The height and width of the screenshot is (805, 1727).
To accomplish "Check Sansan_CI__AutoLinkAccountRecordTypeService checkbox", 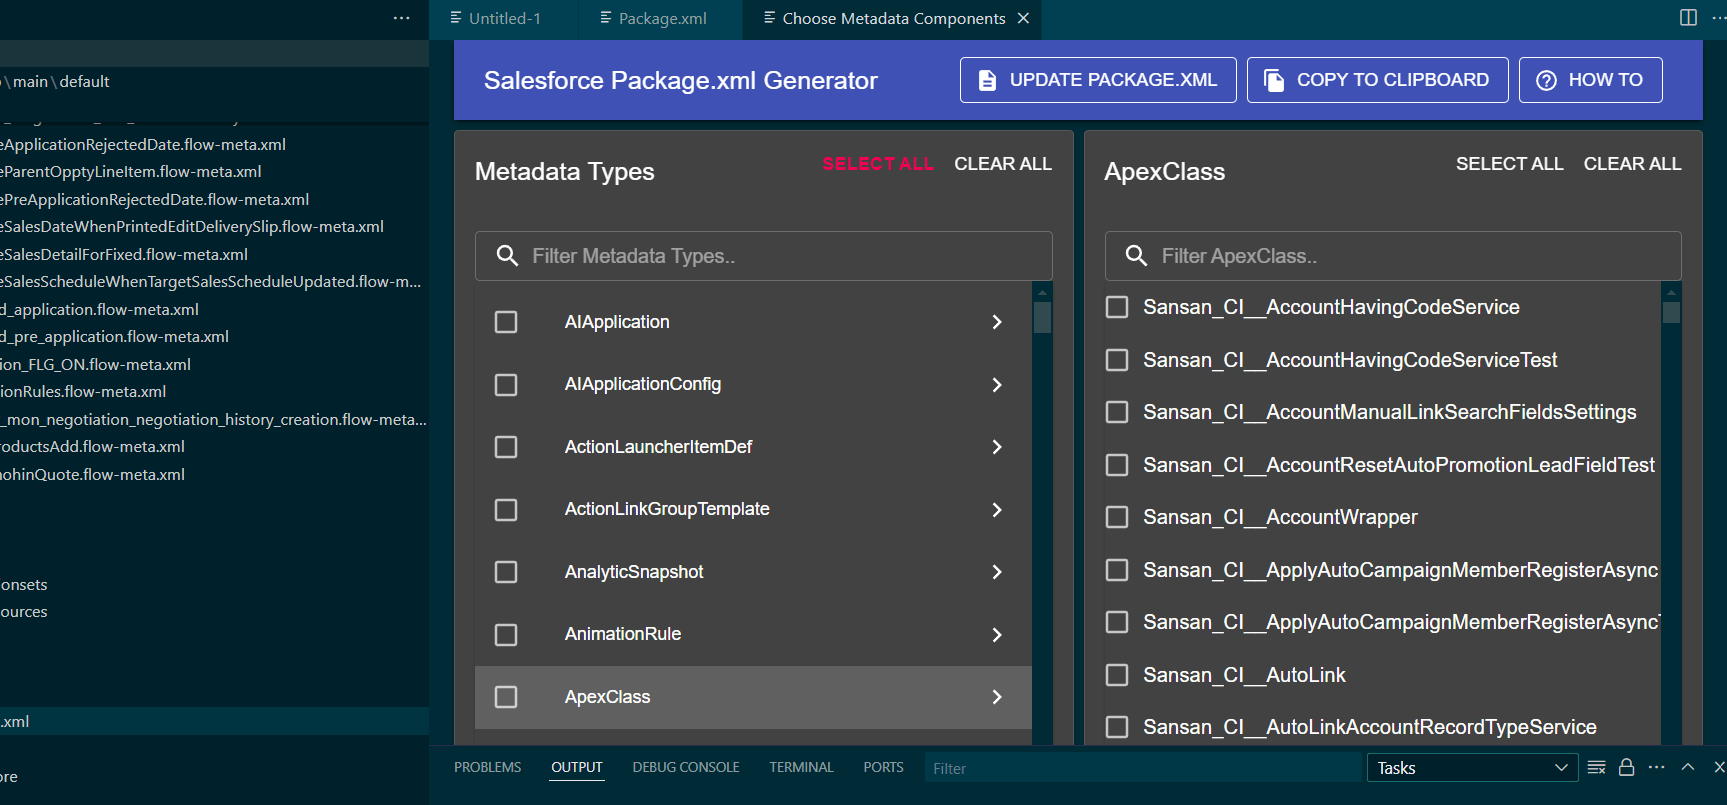I will (1117, 727).
